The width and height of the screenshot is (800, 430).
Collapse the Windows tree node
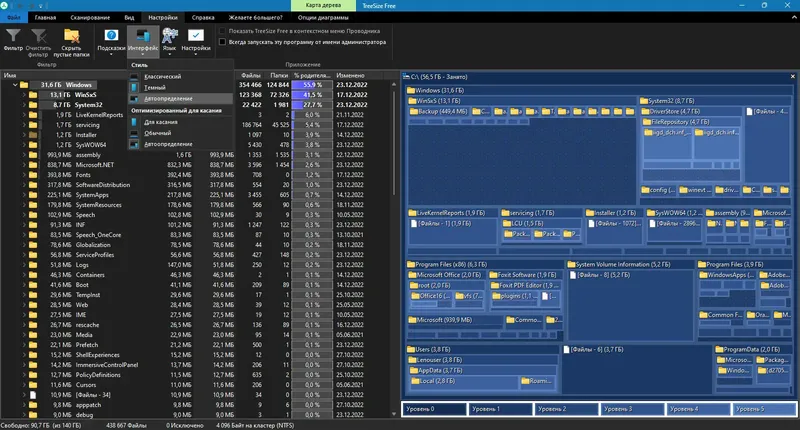coord(15,85)
